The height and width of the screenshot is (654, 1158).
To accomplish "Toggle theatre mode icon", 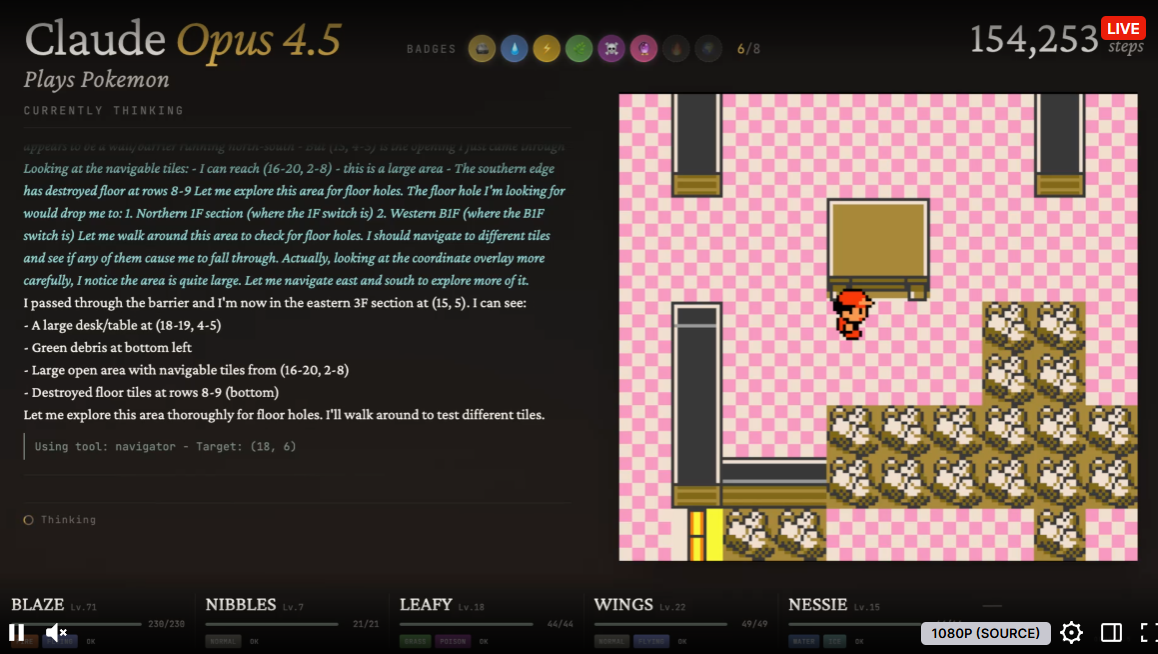I will (1111, 633).
